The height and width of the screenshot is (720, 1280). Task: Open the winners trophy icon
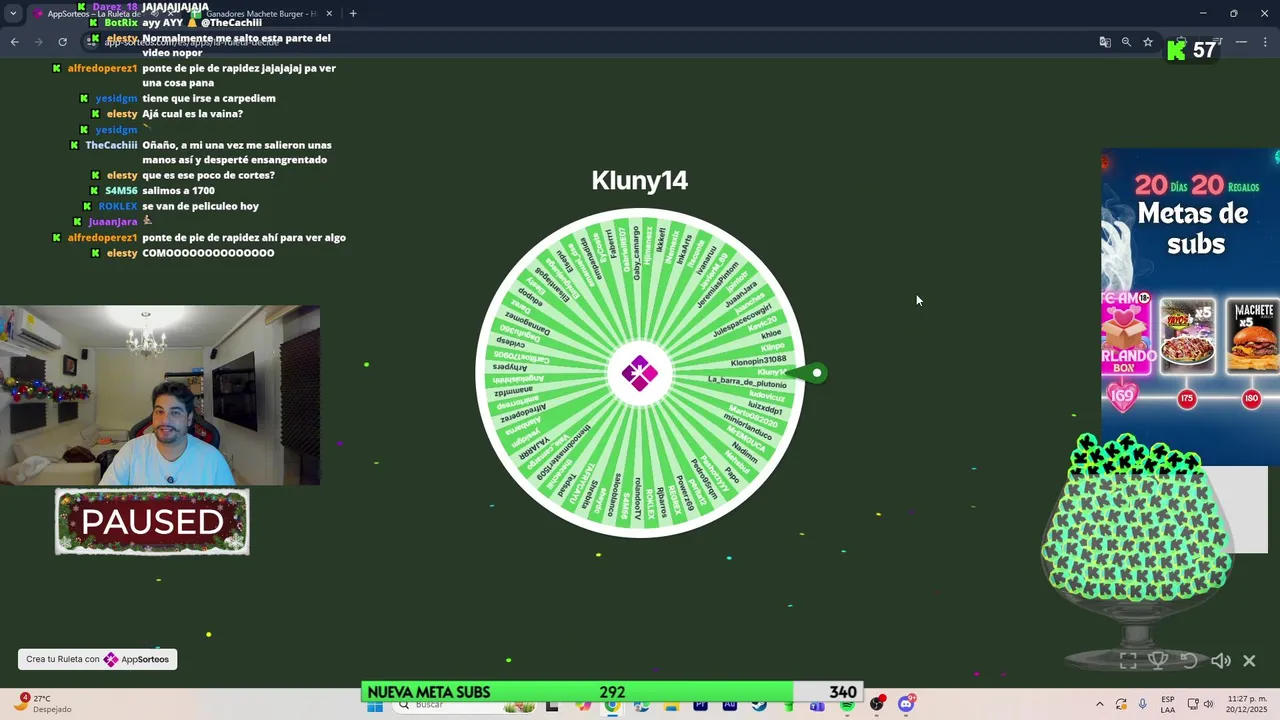[x=1158, y=660]
